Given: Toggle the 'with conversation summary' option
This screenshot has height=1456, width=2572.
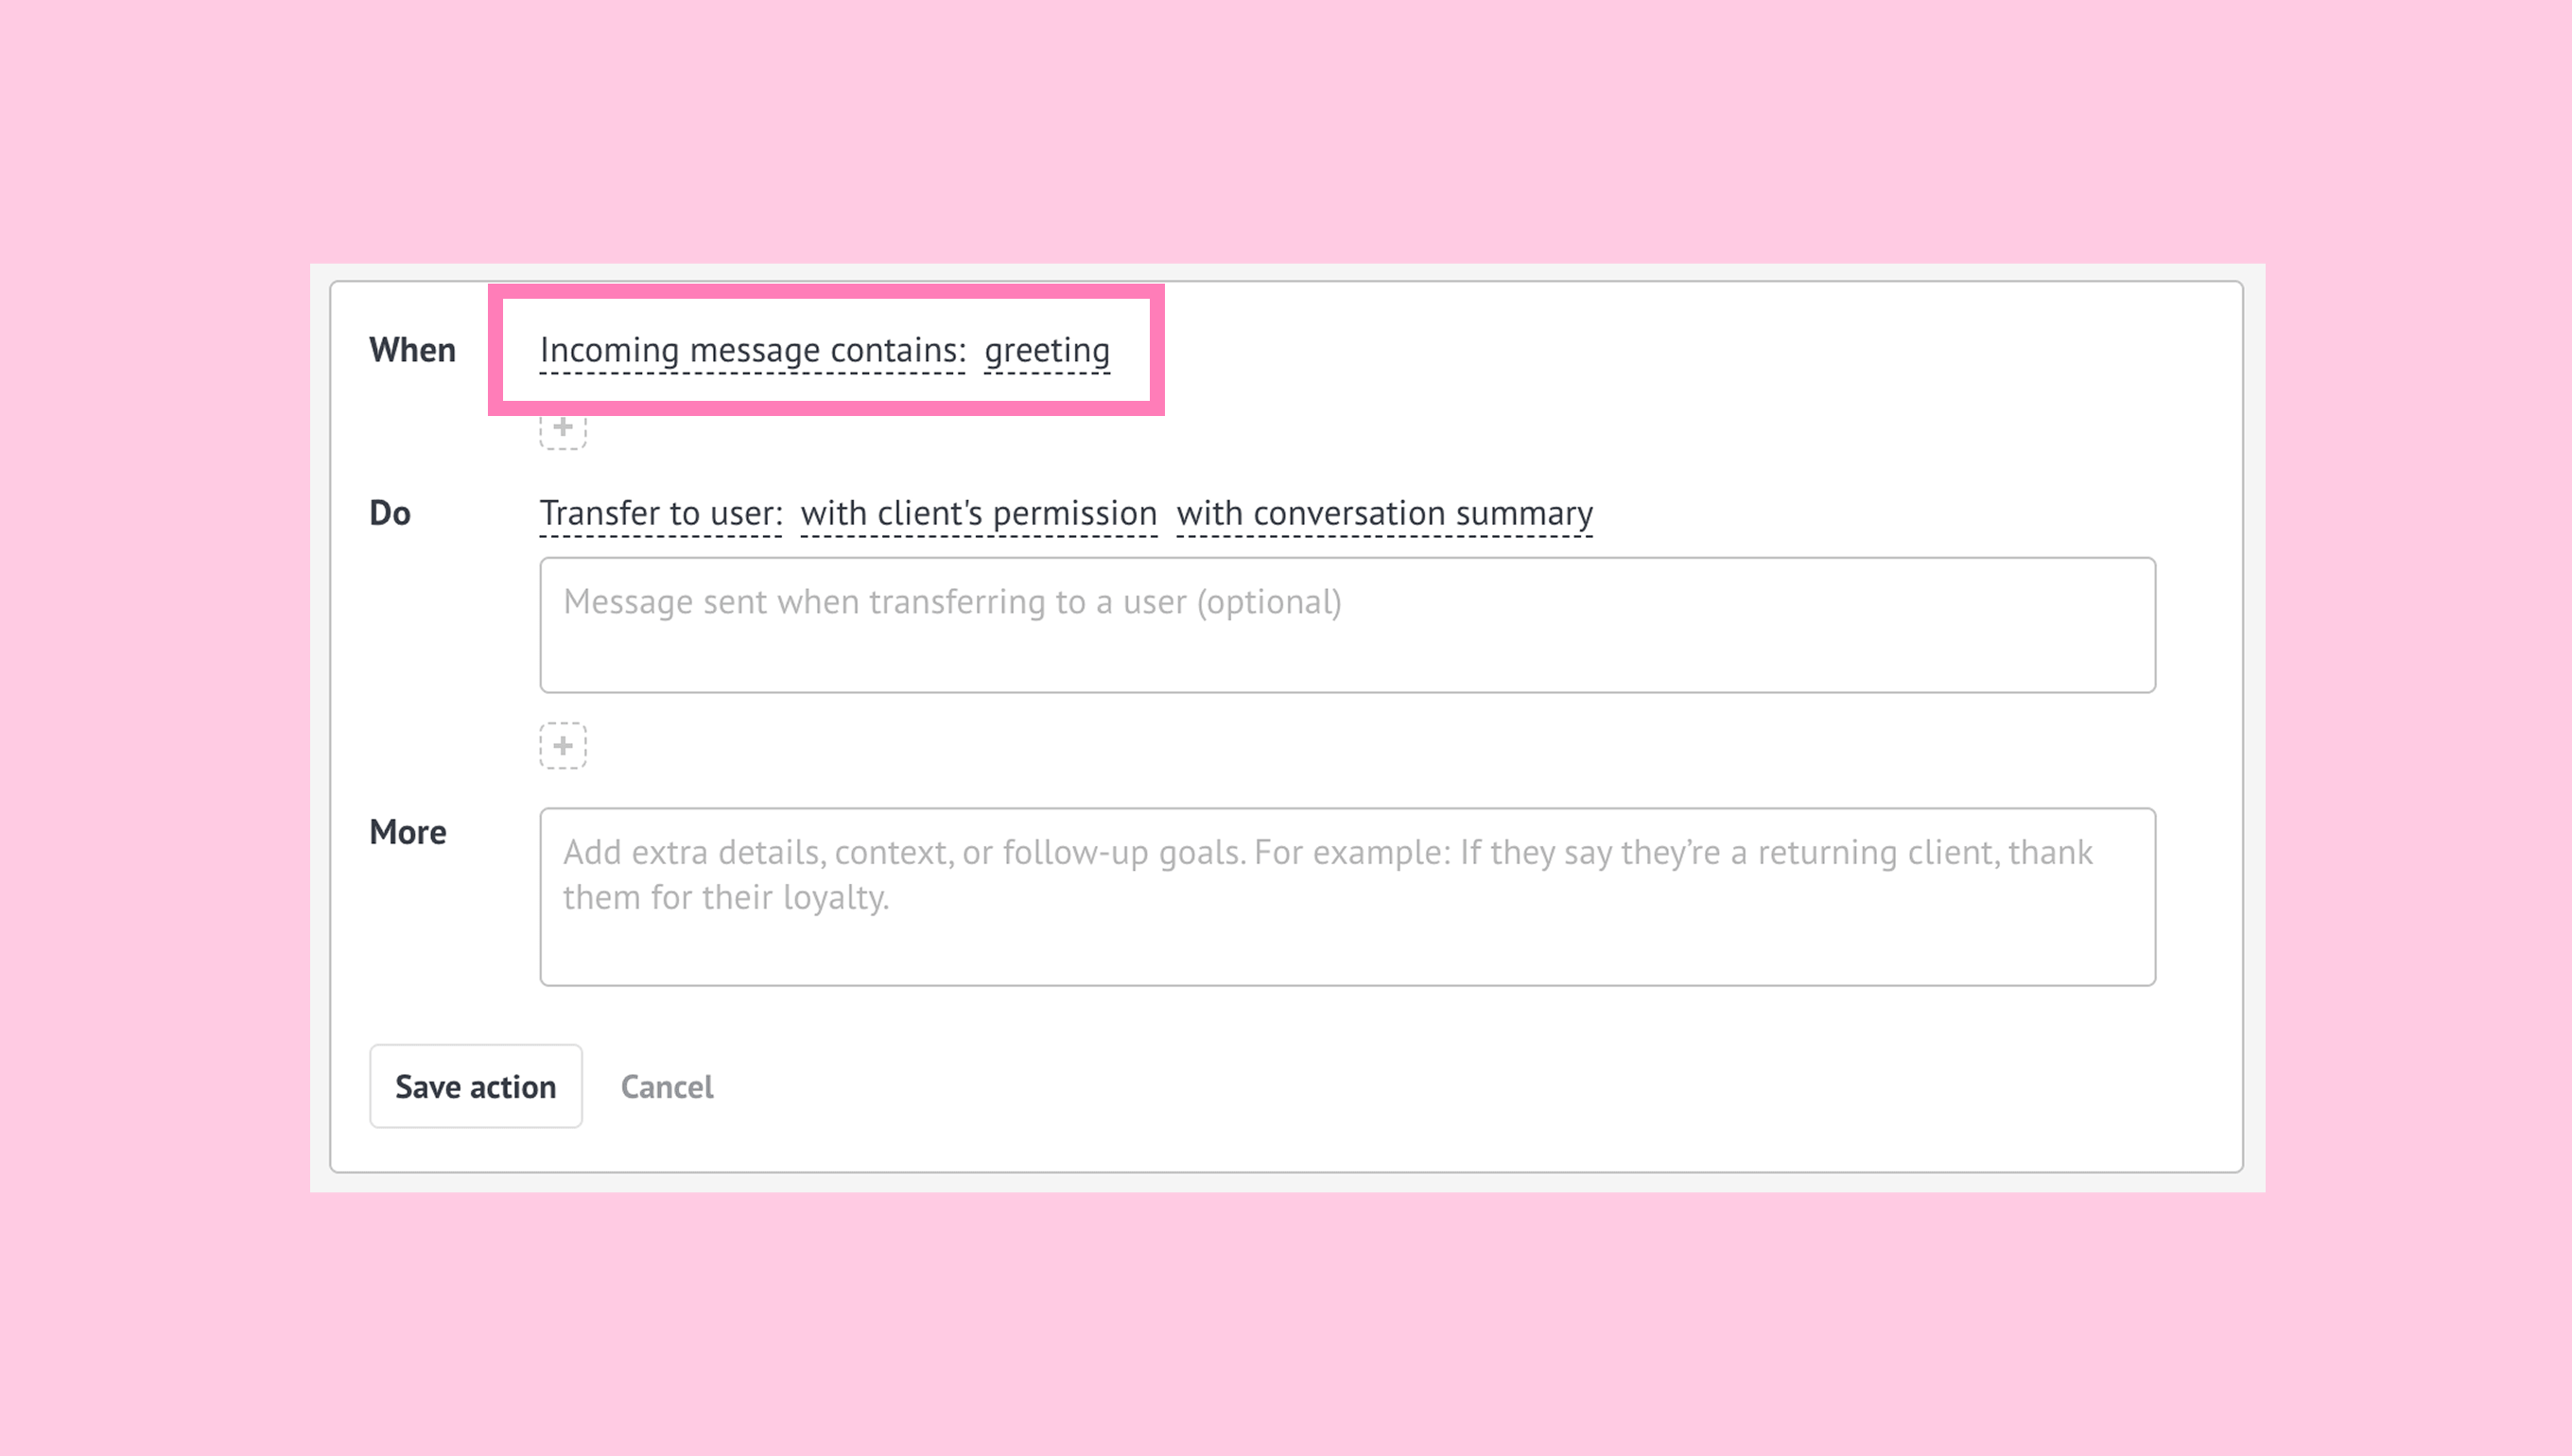Looking at the screenshot, I should 1384,513.
